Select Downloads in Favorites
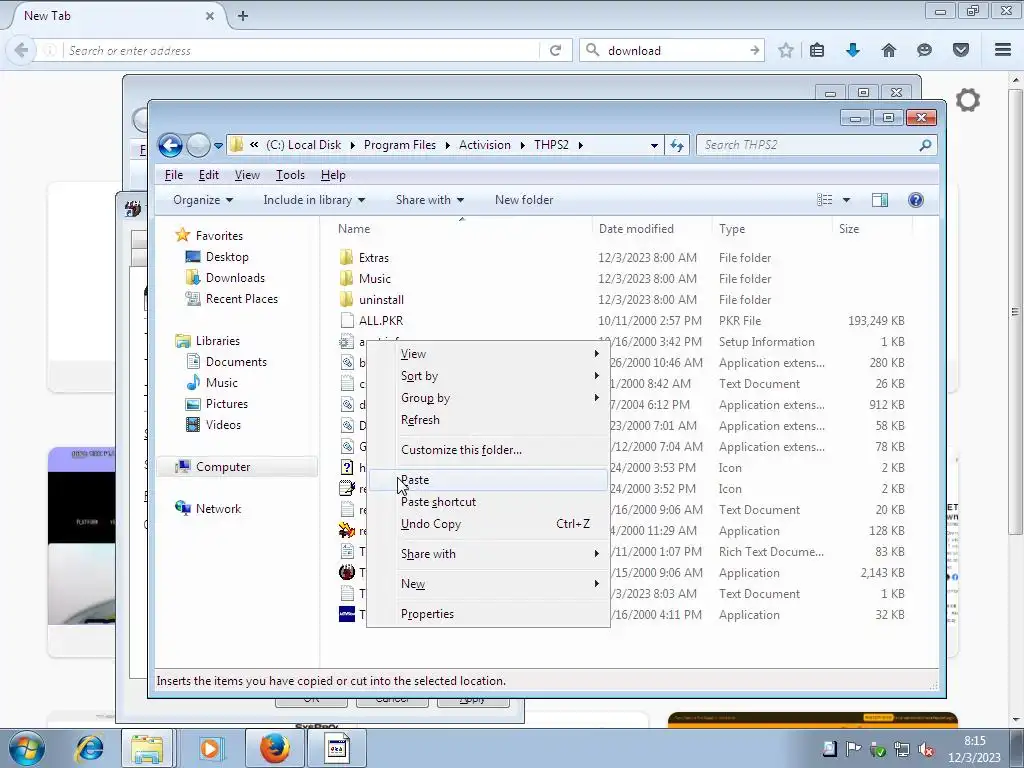This screenshot has width=1024, height=768. (235, 278)
